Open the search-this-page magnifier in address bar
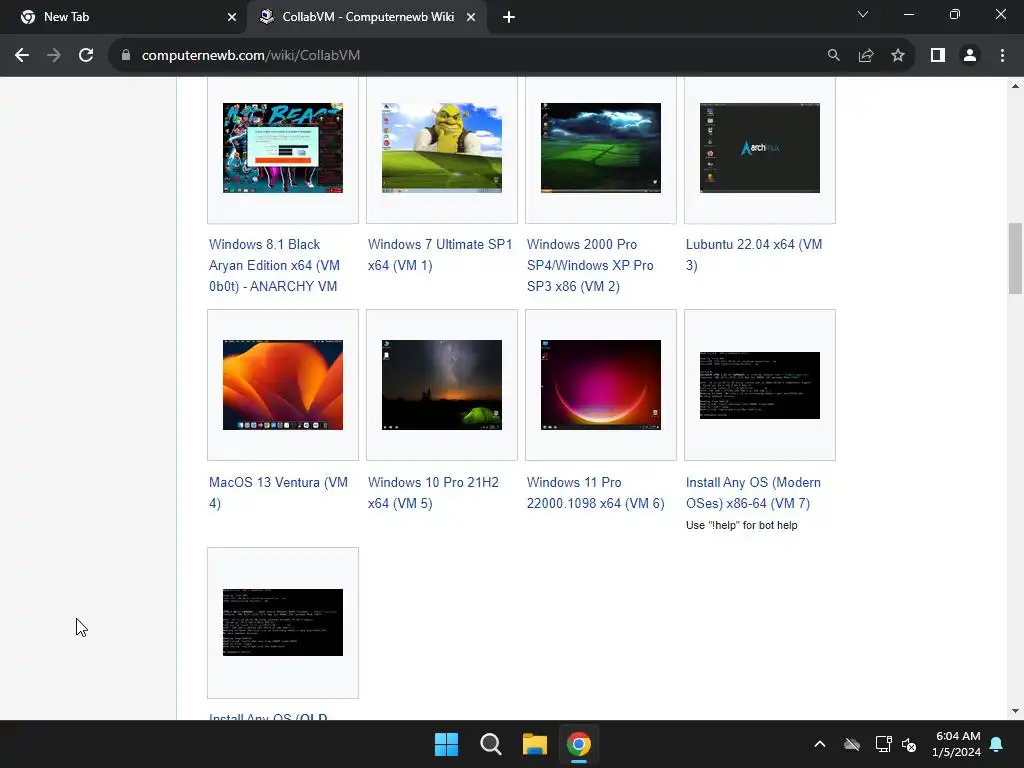This screenshot has height=768, width=1024. click(834, 56)
